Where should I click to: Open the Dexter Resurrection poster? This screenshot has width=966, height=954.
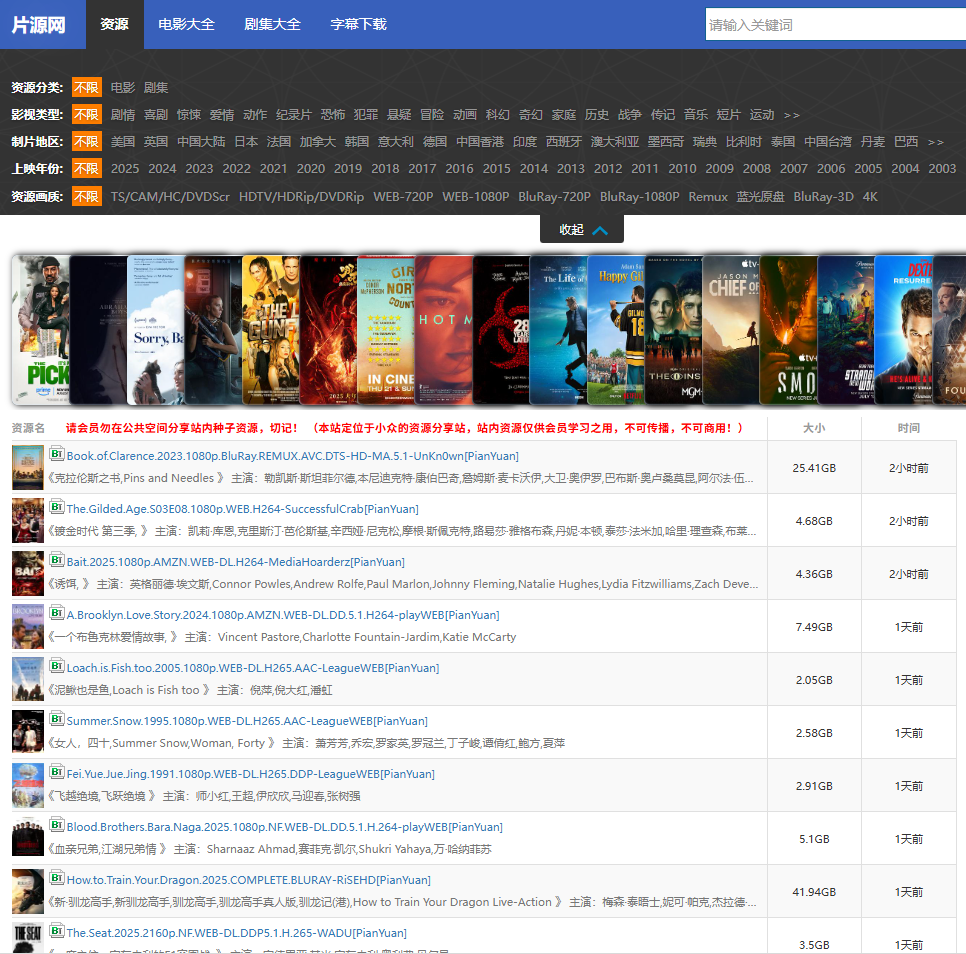[903, 330]
